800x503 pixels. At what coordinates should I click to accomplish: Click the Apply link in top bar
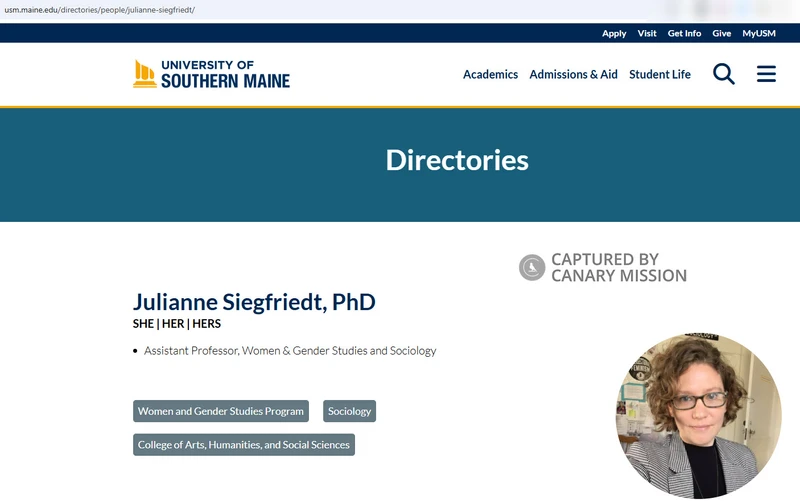point(614,33)
